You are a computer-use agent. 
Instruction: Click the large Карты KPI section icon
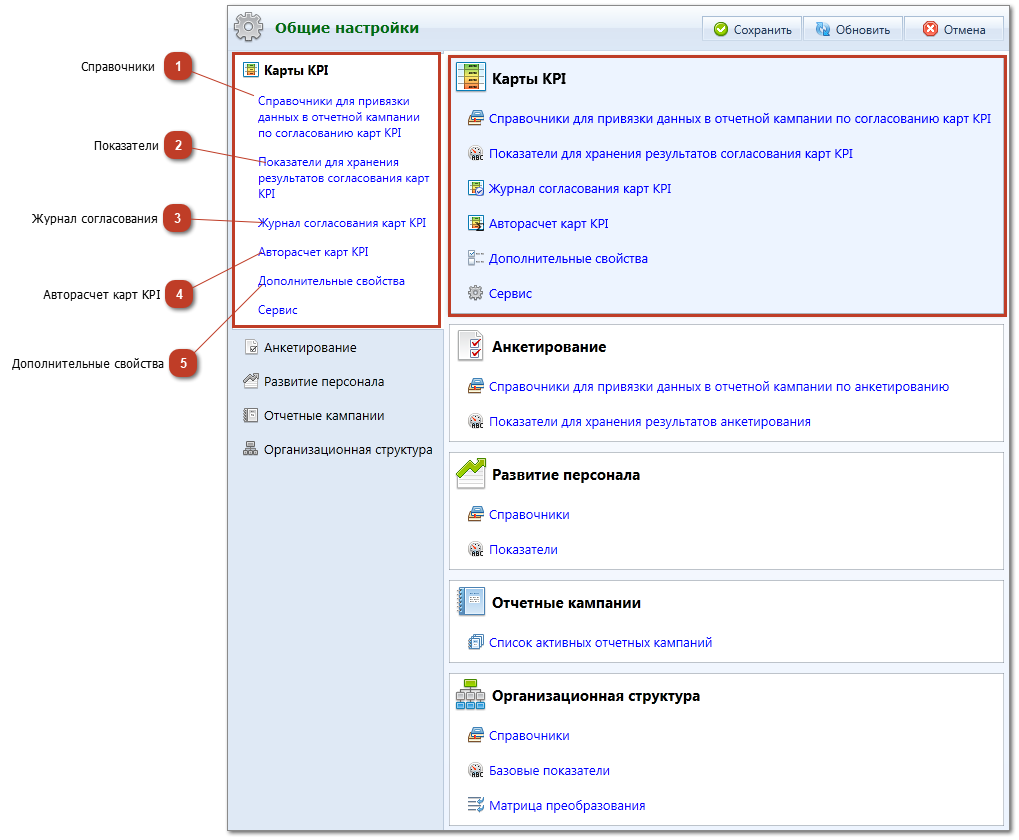point(471,77)
